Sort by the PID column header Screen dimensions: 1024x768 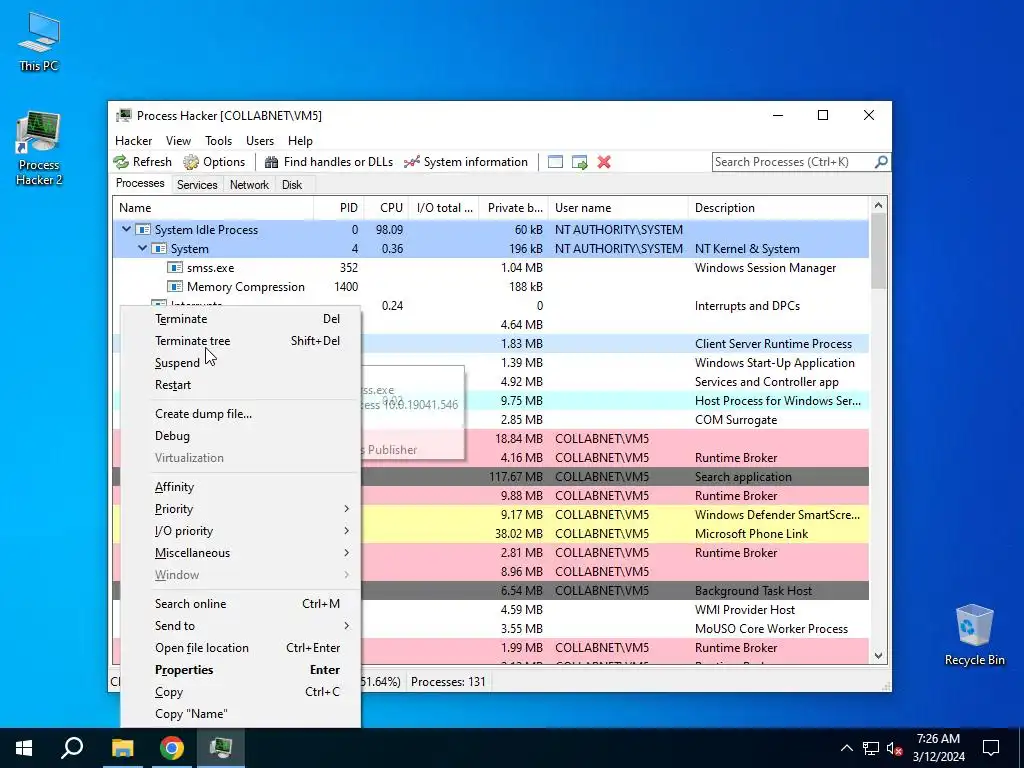coord(339,208)
